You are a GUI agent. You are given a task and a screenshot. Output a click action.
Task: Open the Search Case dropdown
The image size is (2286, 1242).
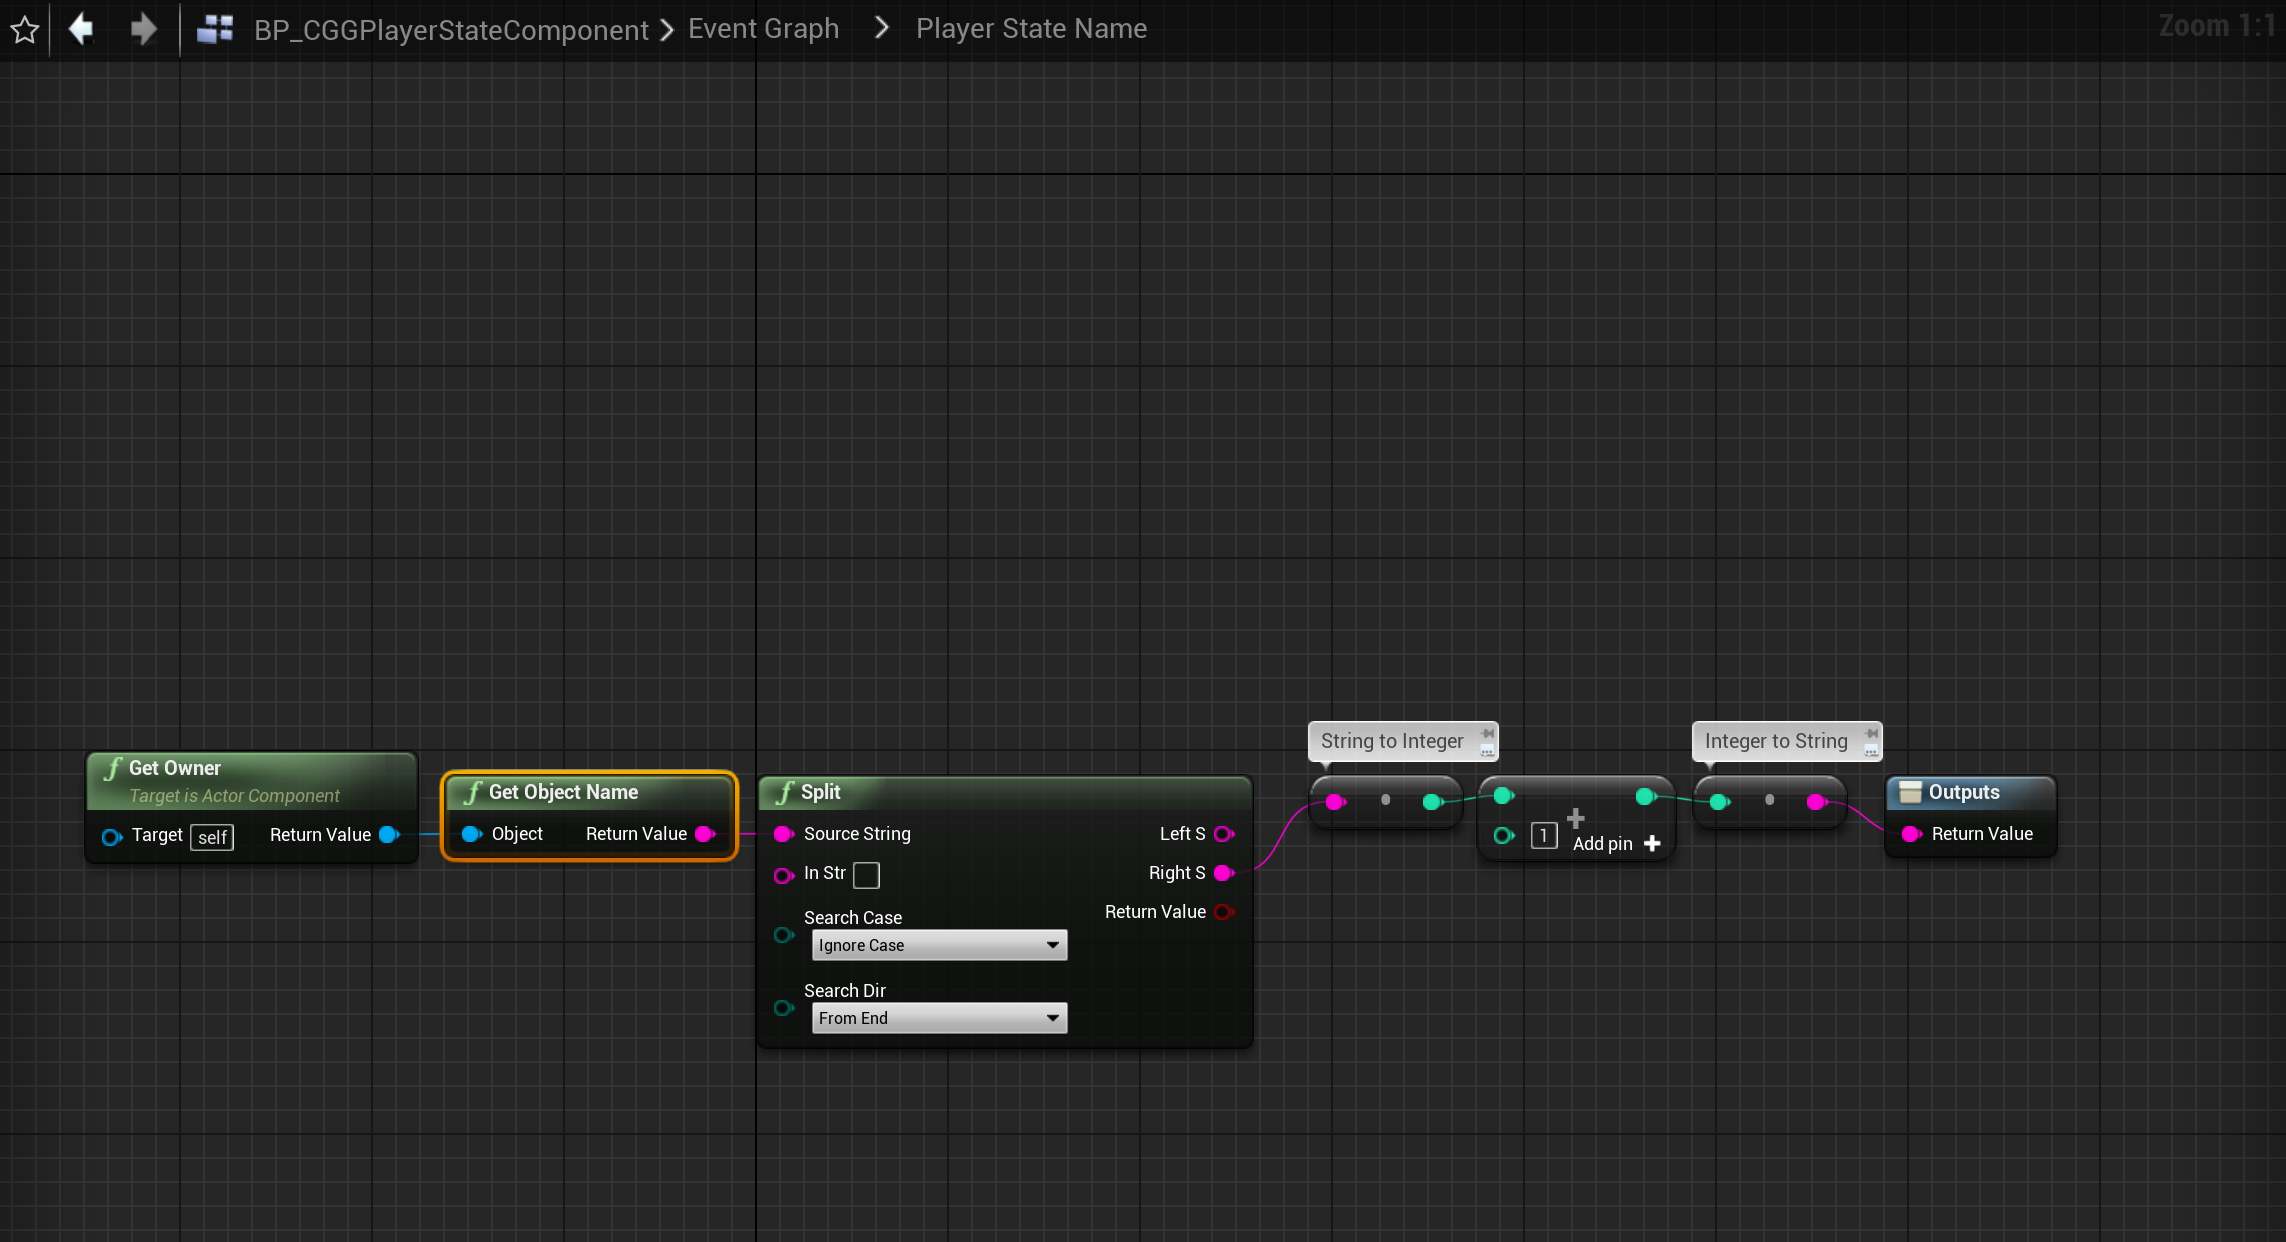point(939,945)
